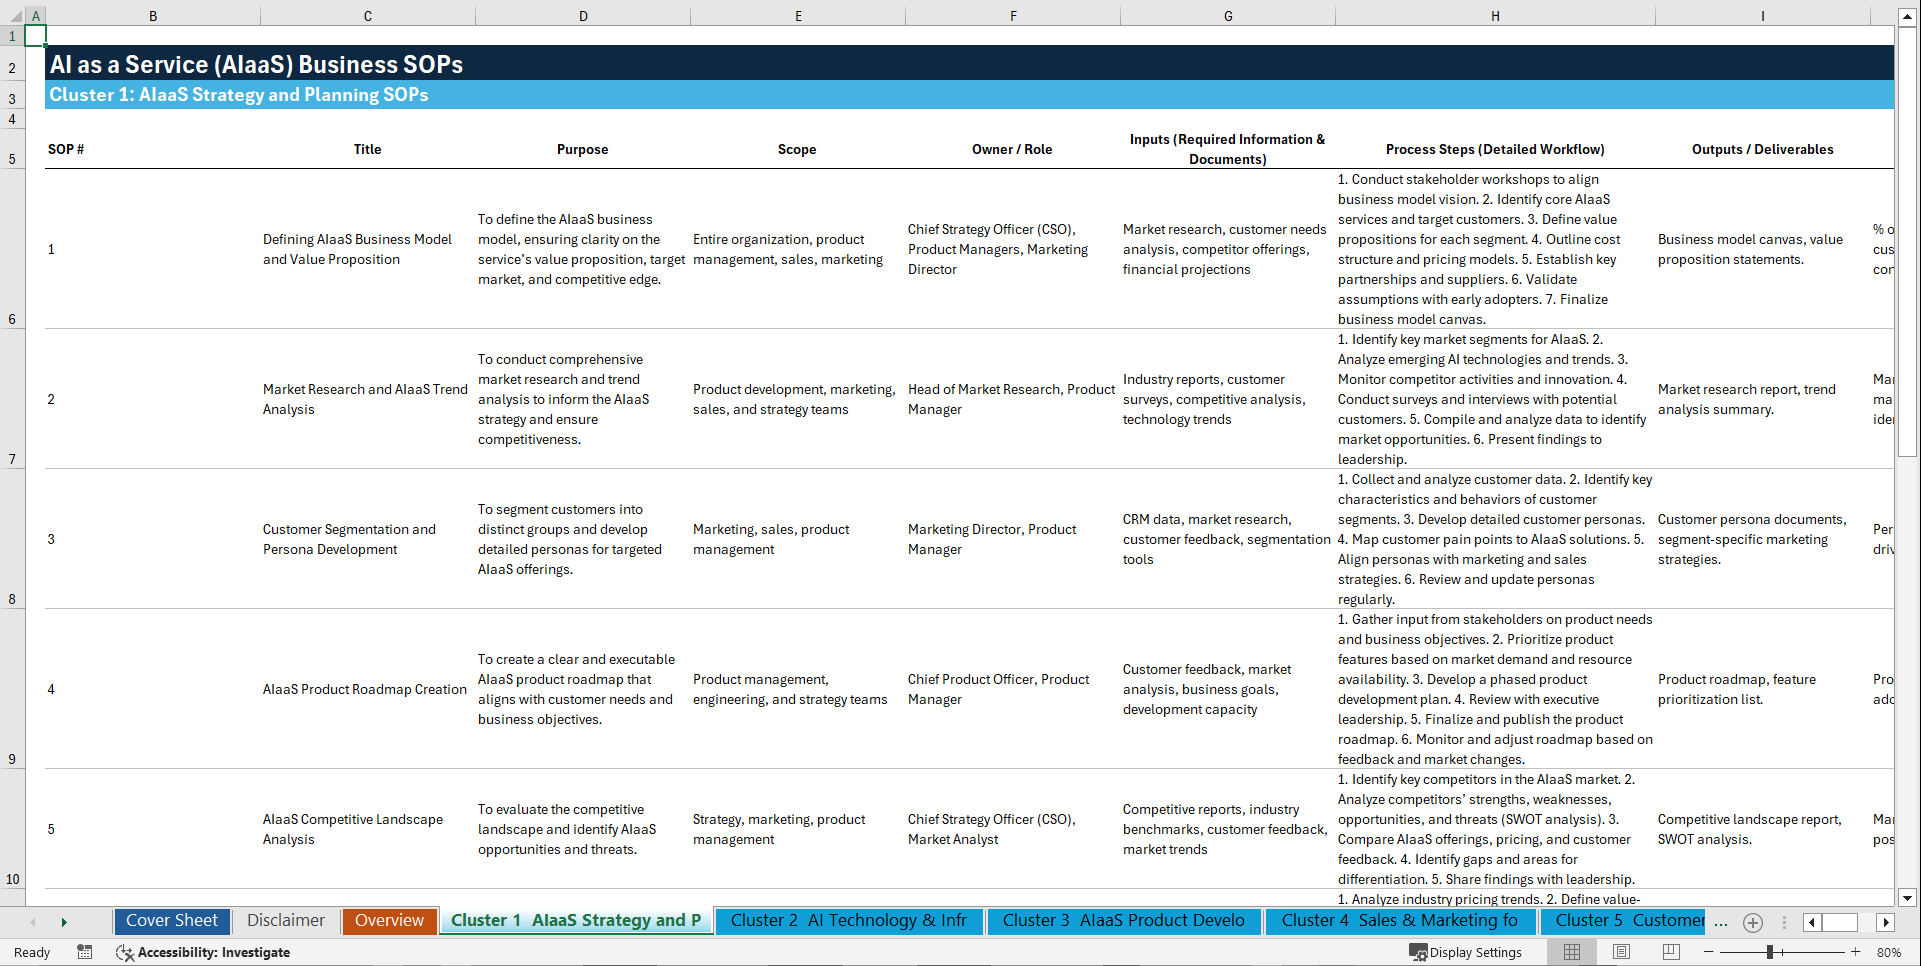Open Display Settings from the status bar
The width and height of the screenshot is (1921, 966).
(x=1466, y=952)
